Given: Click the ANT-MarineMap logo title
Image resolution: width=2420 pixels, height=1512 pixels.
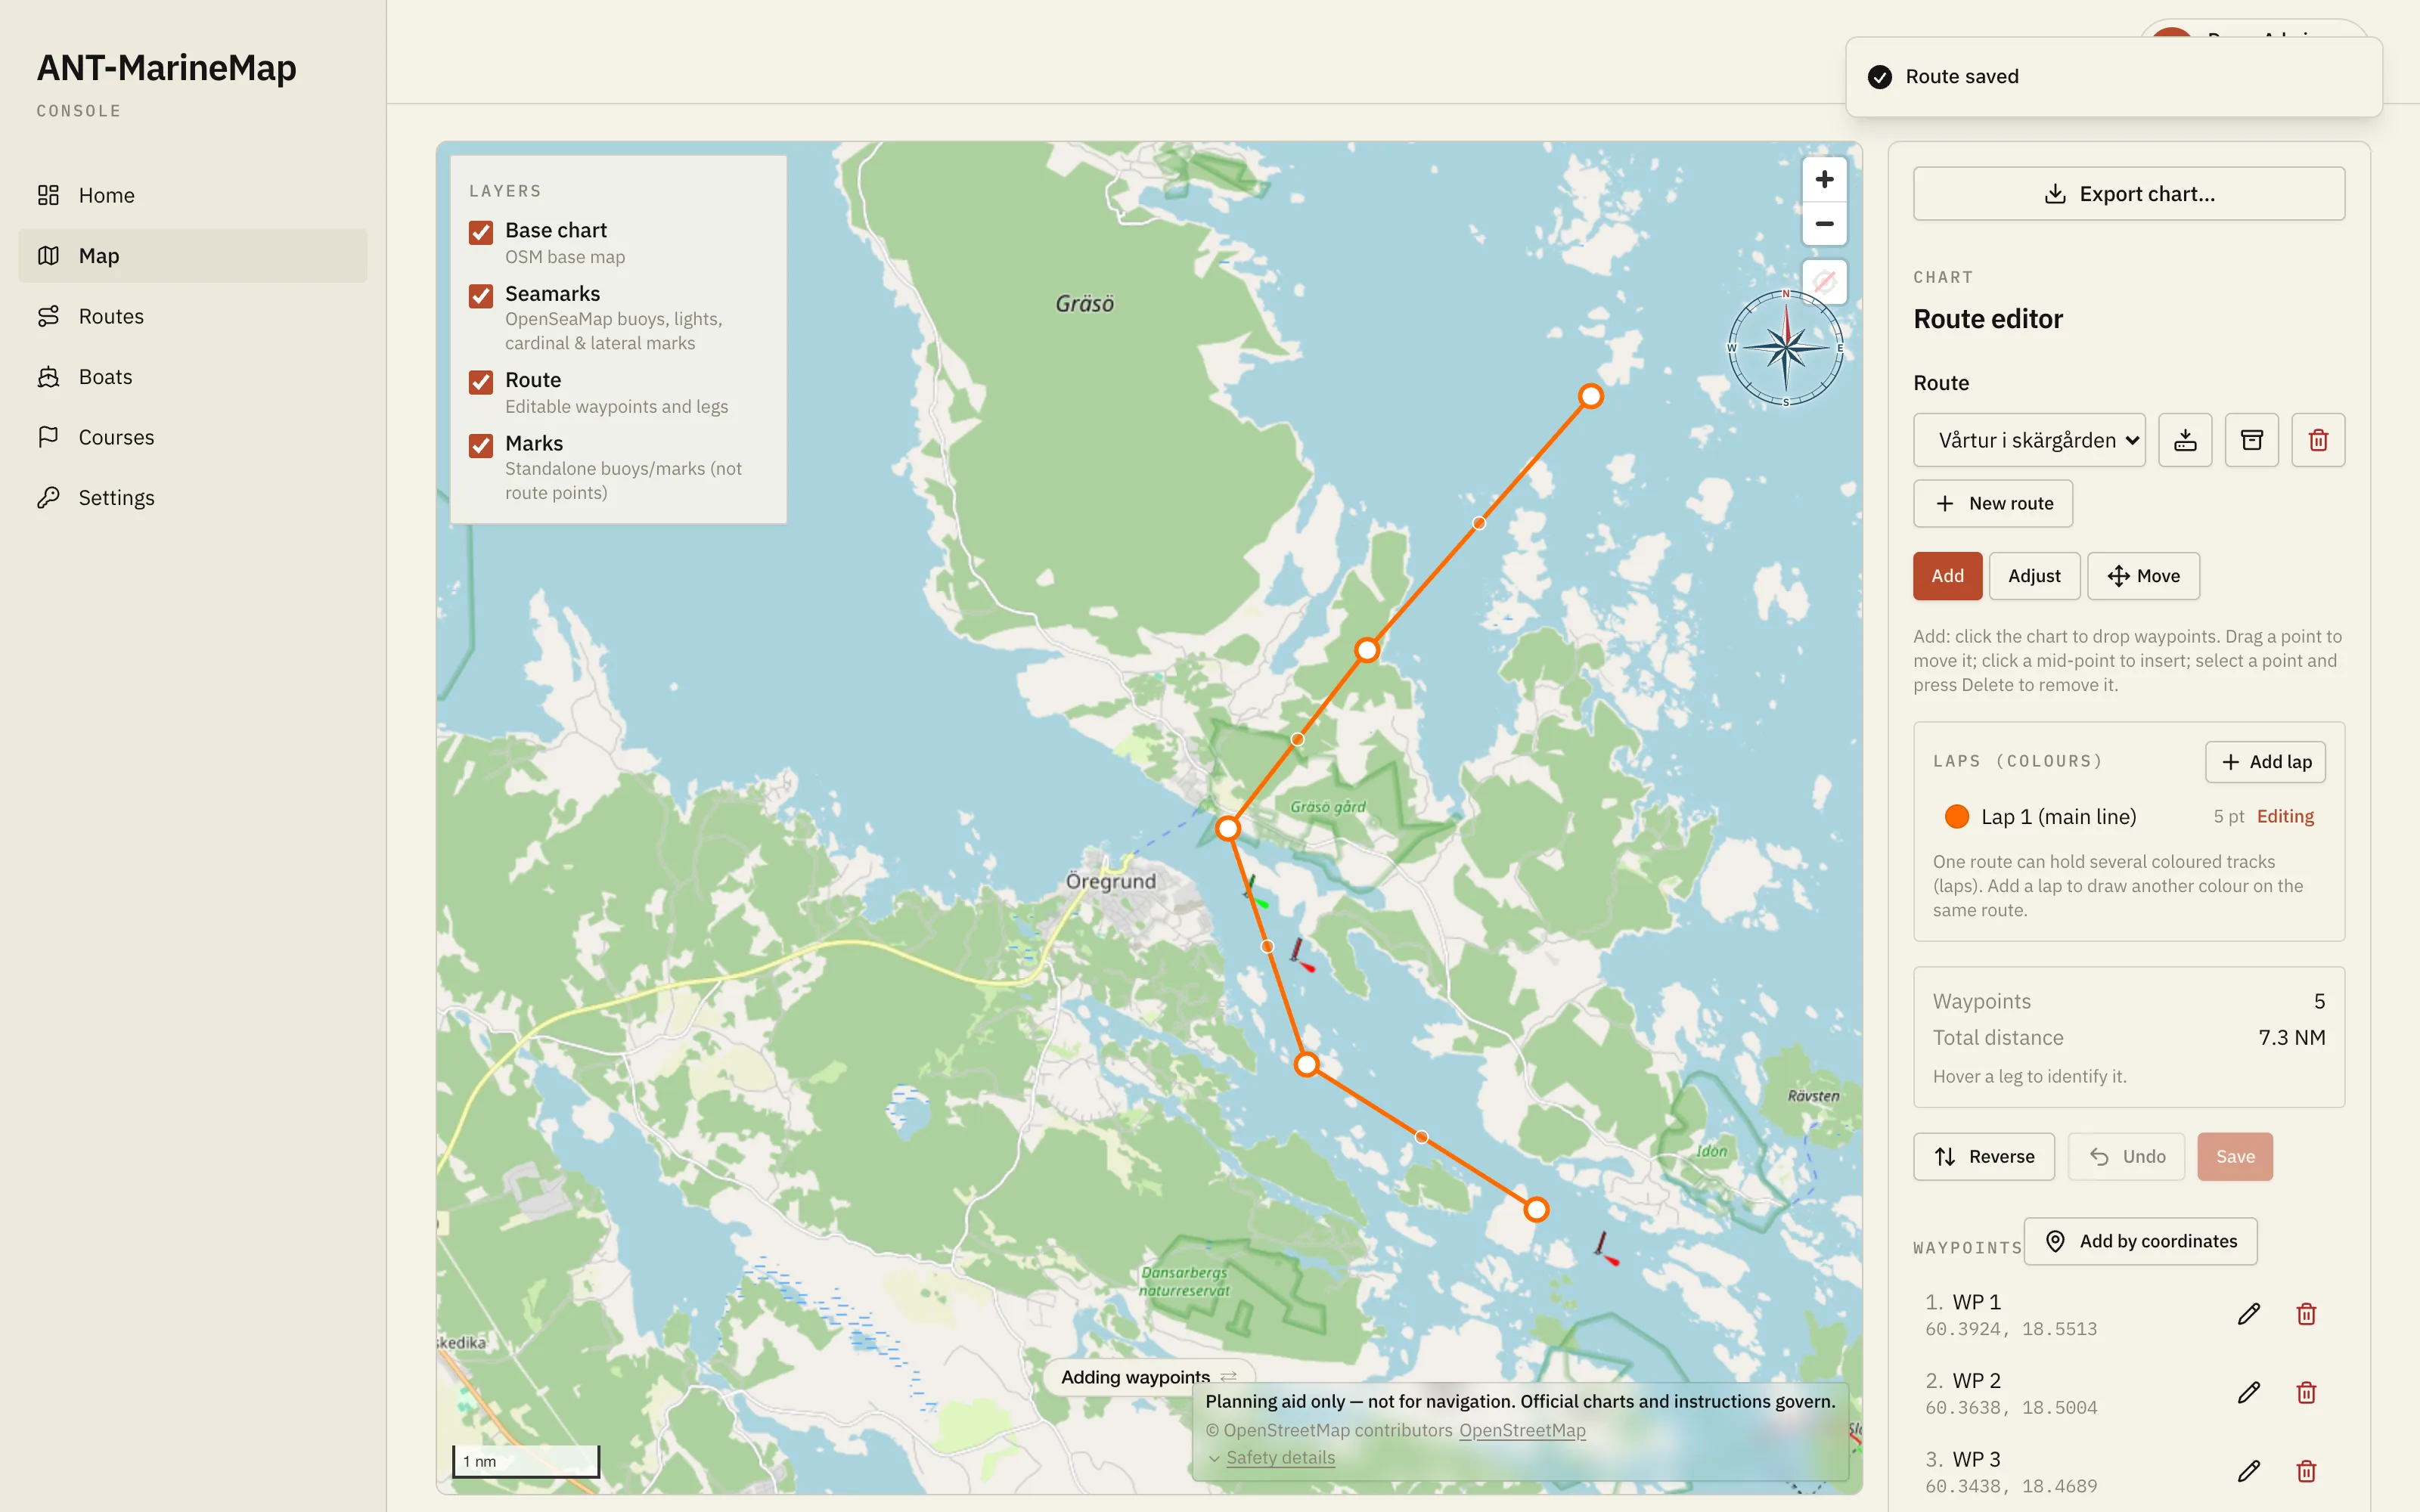Looking at the screenshot, I should (167, 68).
